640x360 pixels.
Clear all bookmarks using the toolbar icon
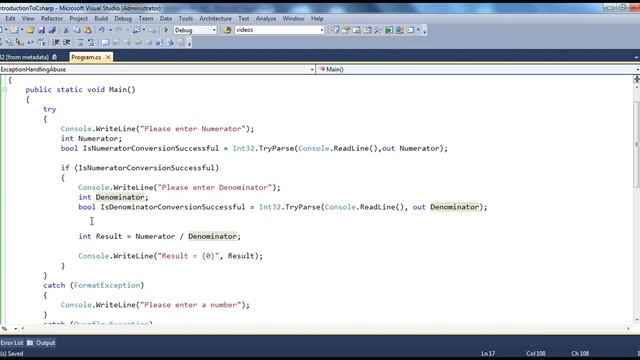click(181, 42)
